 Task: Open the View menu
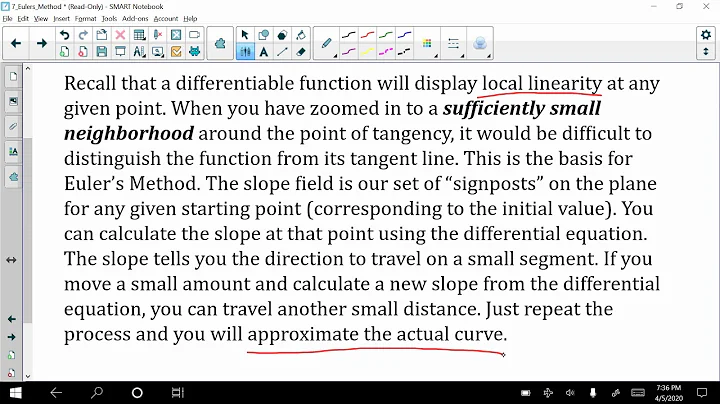click(x=41, y=19)
